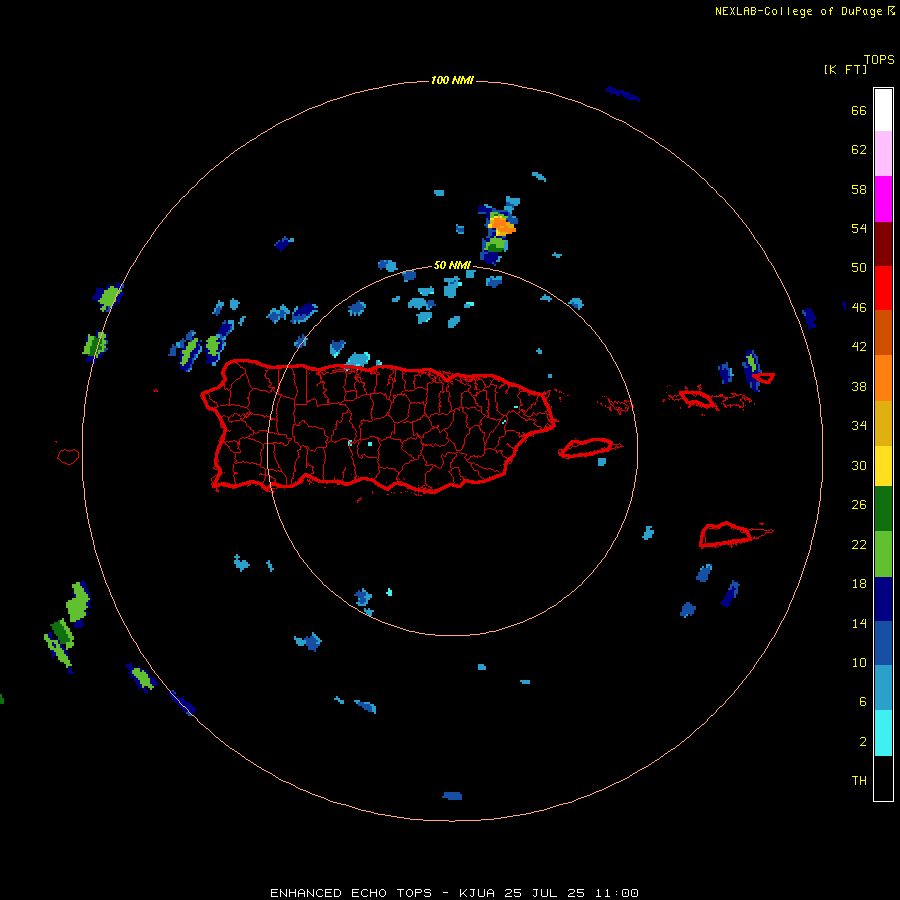The image size is (900, 900).
Task: Pick the bright yellow legend swatch
Action: tap(883, 466)
